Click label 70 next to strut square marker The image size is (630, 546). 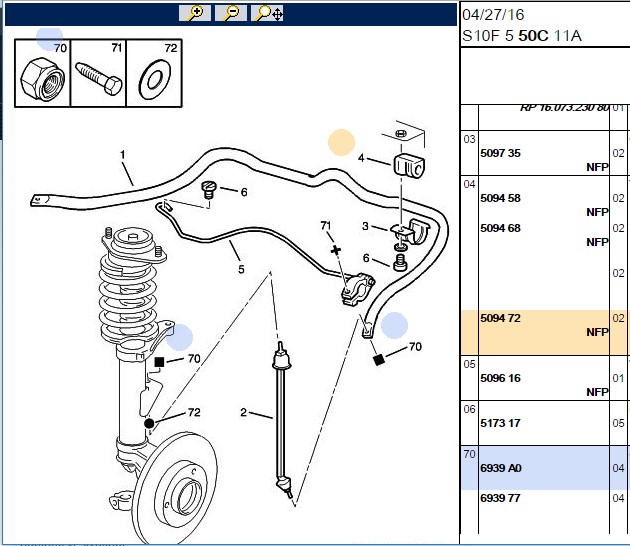click(x=194, y=358)
